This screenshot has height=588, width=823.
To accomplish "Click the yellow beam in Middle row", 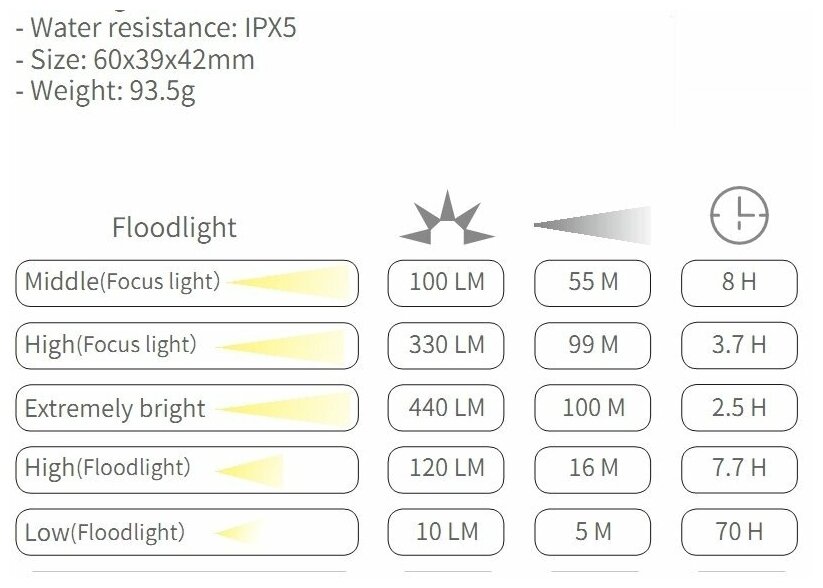I will [290, 282].
